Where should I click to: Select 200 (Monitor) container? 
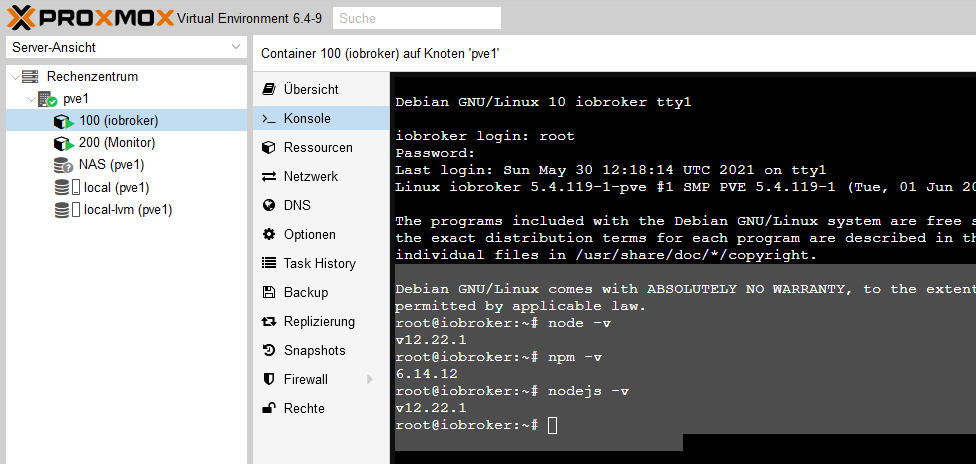(126, 143)
